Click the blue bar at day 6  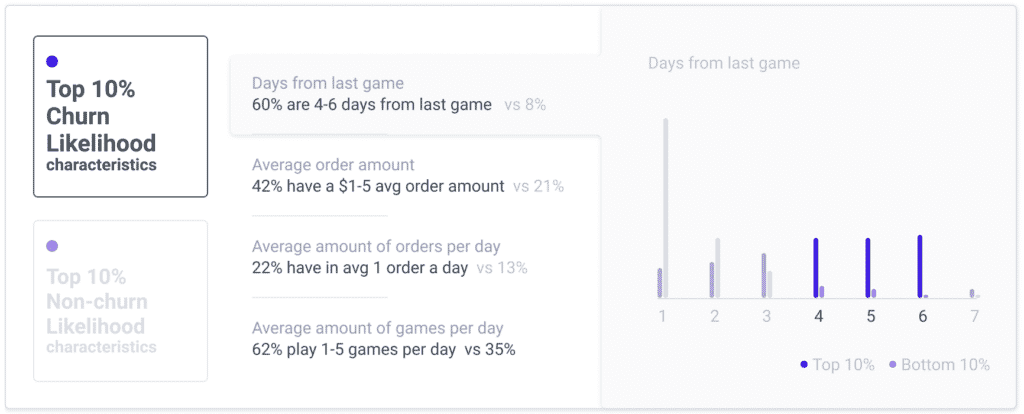(x=920, y=266)
